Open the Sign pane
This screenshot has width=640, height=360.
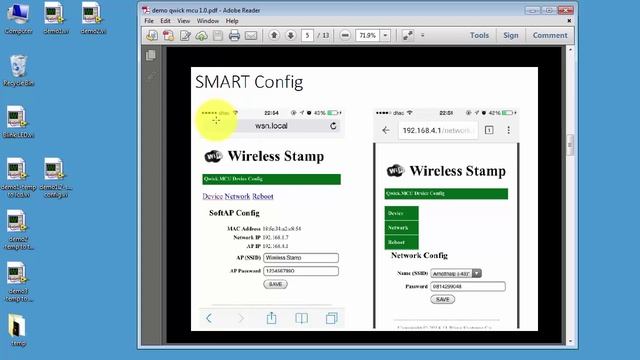click(x=511, y=36)
